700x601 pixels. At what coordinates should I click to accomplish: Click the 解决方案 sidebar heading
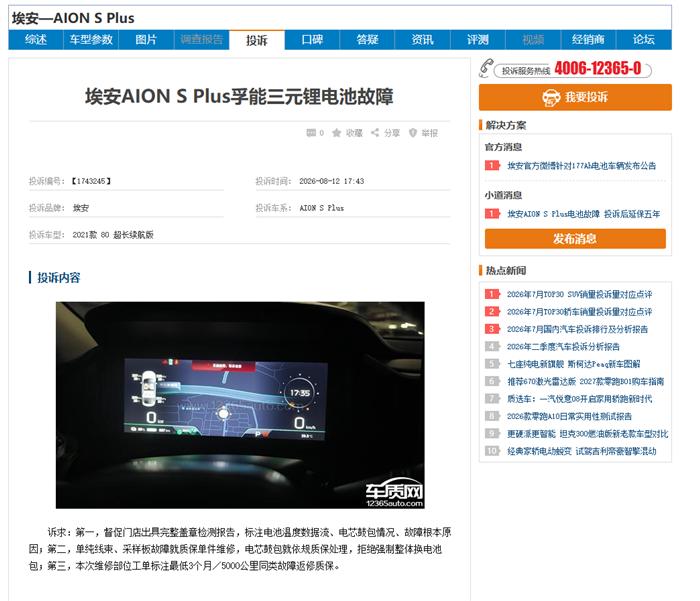(506, 125)
